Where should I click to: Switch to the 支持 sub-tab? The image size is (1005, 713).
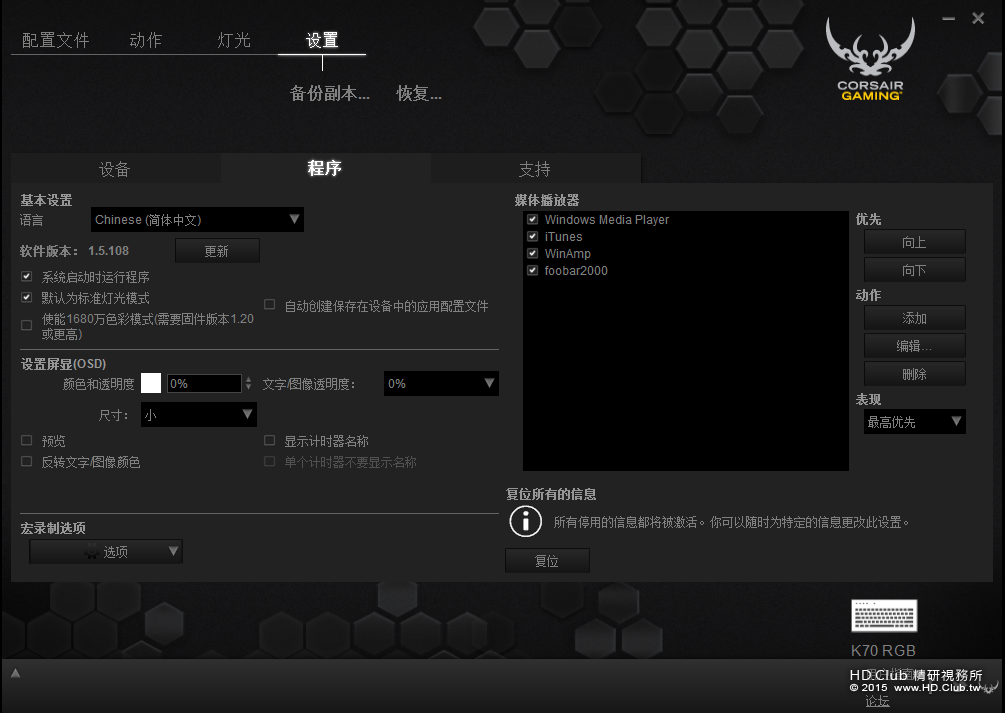[x=535, y=169]
